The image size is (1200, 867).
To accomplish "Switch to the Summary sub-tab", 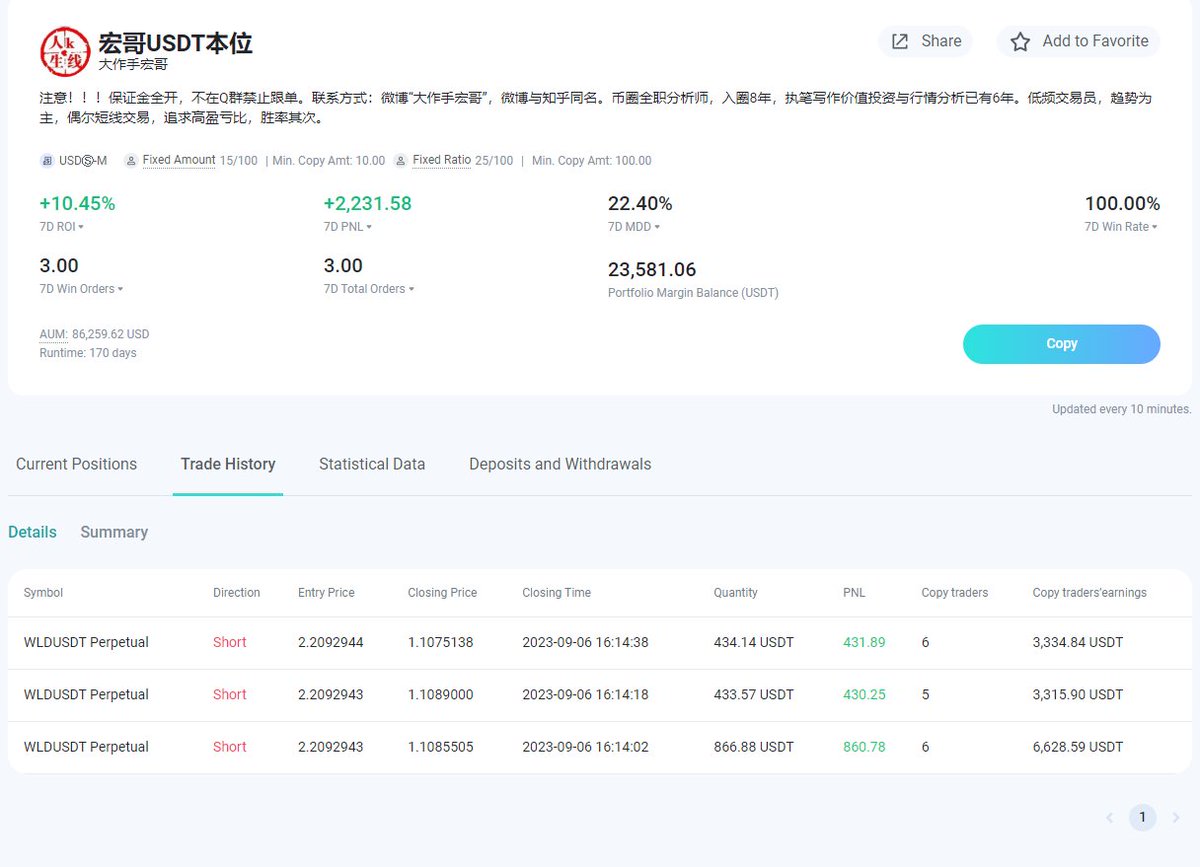I will pos(114,532).
